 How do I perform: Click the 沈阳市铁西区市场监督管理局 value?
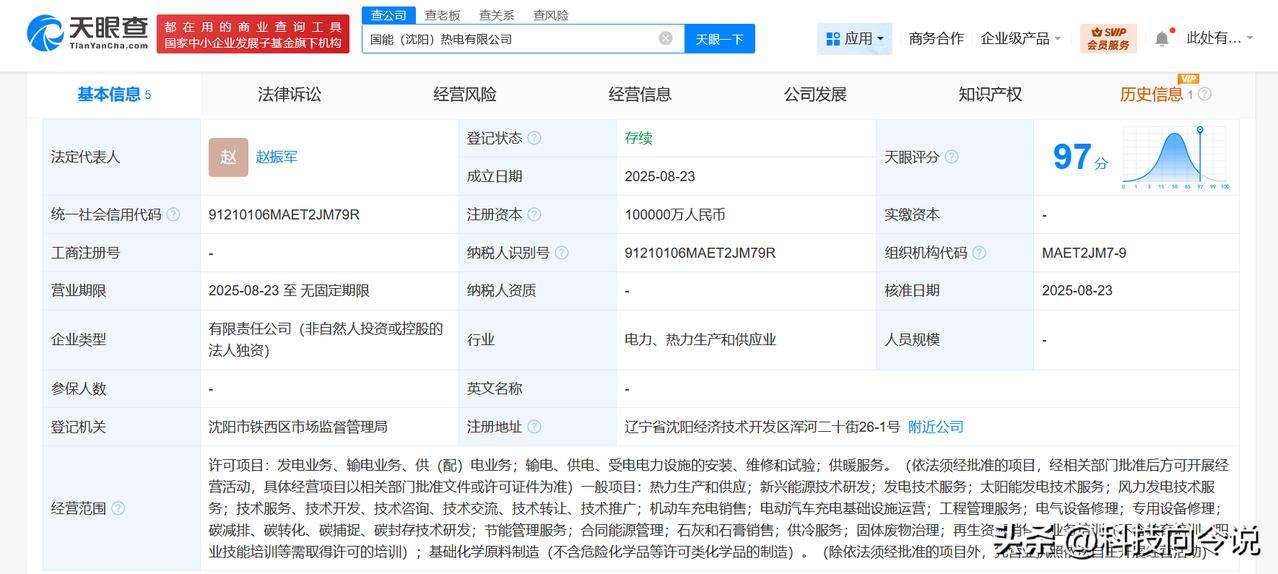pos(298,427)
